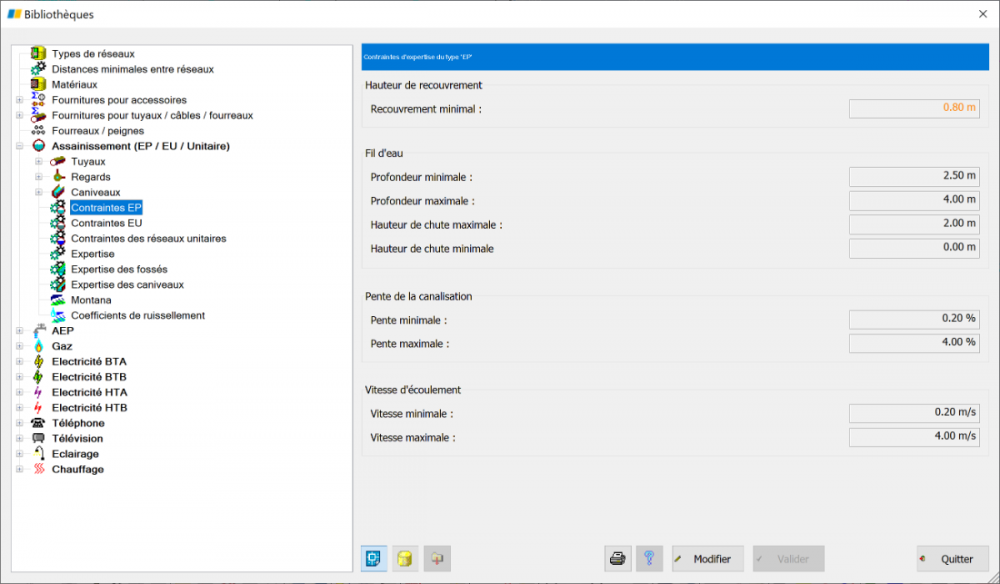1000x584 pixels.
Task: Click the Recouvrement minimal value field
Action: pos(914,108)
